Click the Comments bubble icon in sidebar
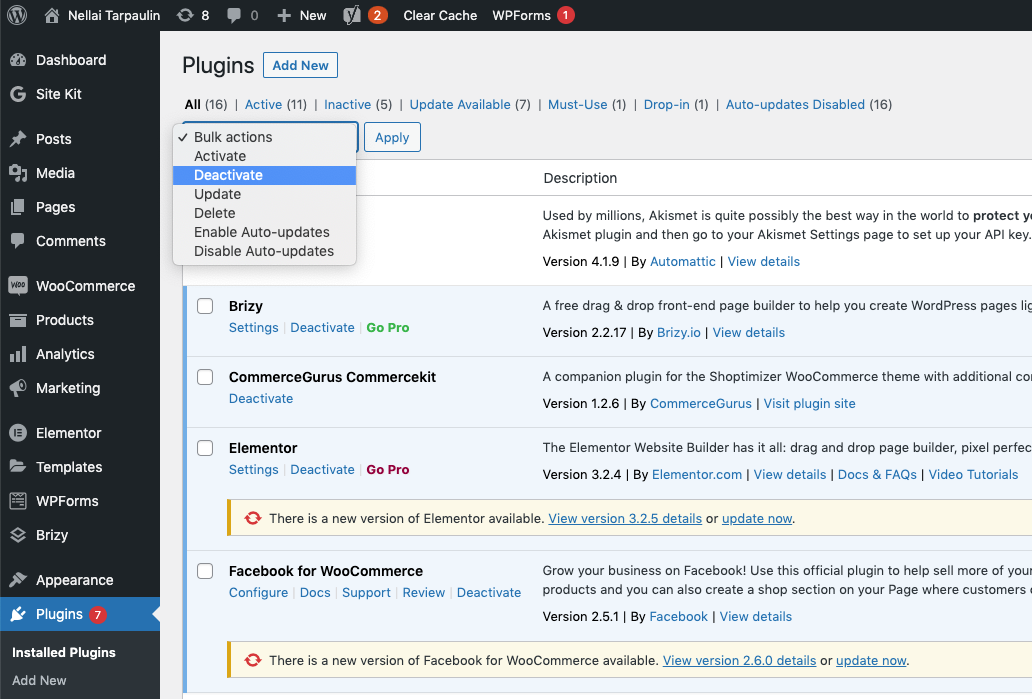The width and height of the screenshot is (1032, 699). [x=18, y=241]
